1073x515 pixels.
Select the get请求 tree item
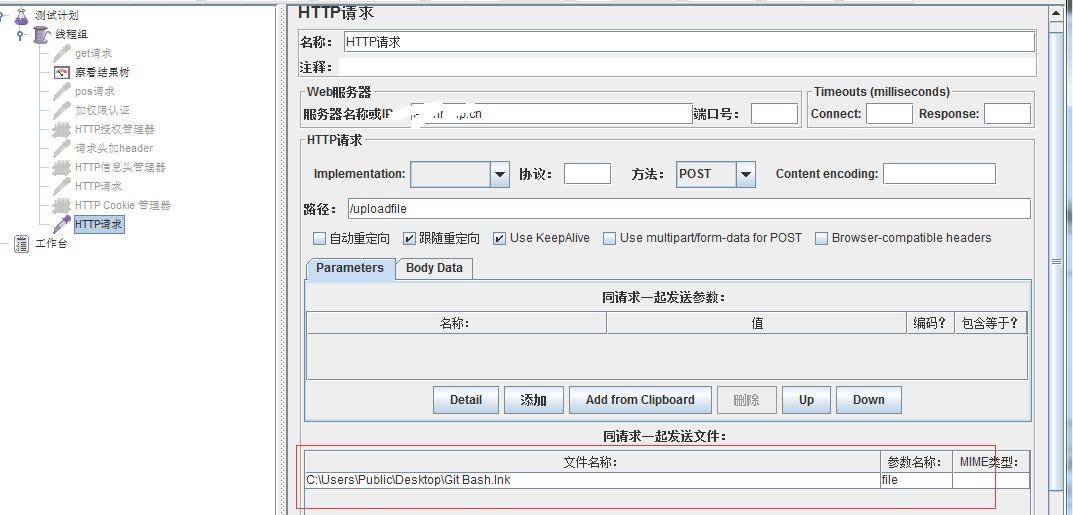click(x=93, y=53)
